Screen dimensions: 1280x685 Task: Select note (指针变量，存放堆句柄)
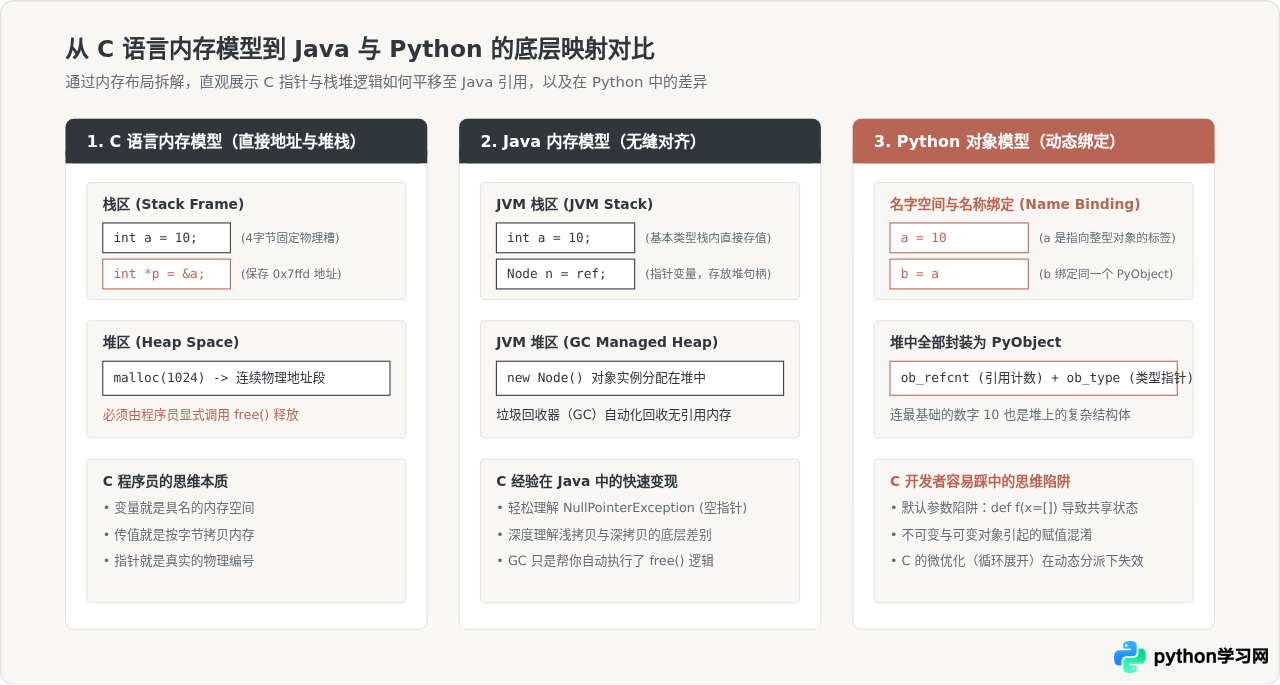pyautogui.click(x=708, y=274)
